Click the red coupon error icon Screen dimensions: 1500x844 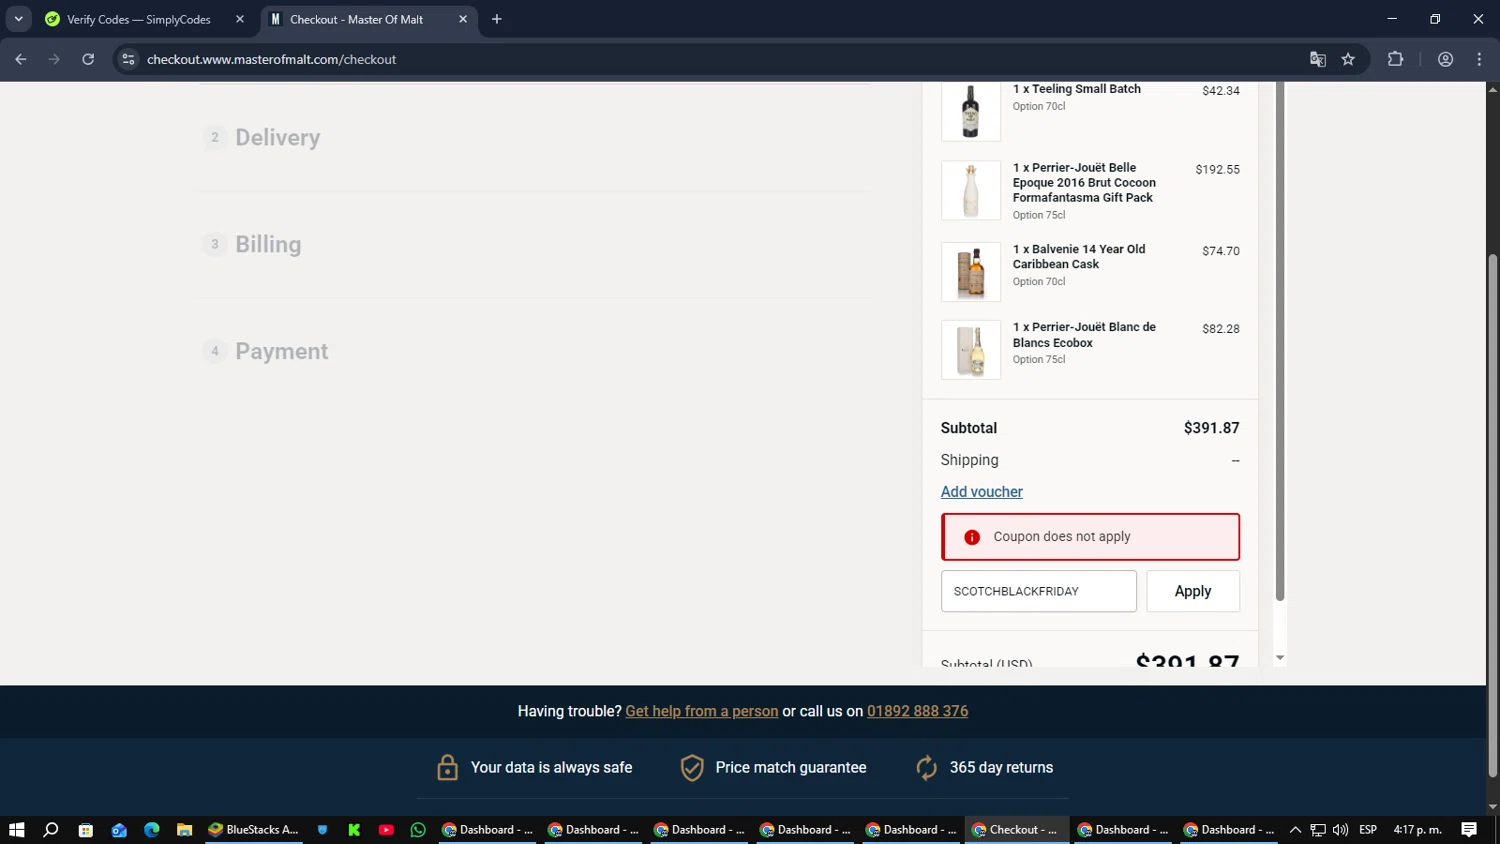(x=971, y=537)
